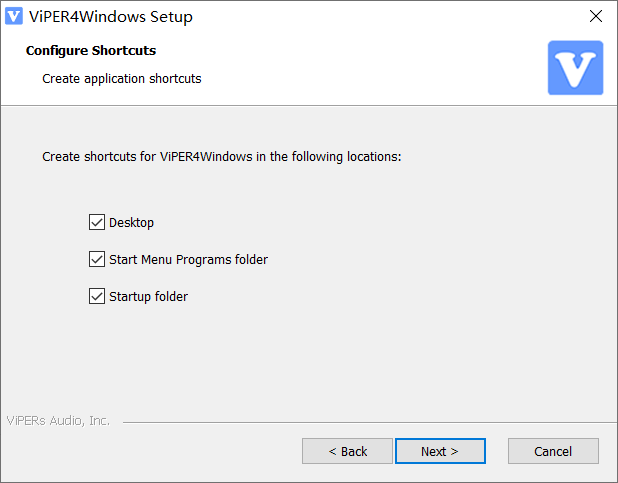
Task: Click the small ViPER icon in title bar
Action: tap(14, 16)
